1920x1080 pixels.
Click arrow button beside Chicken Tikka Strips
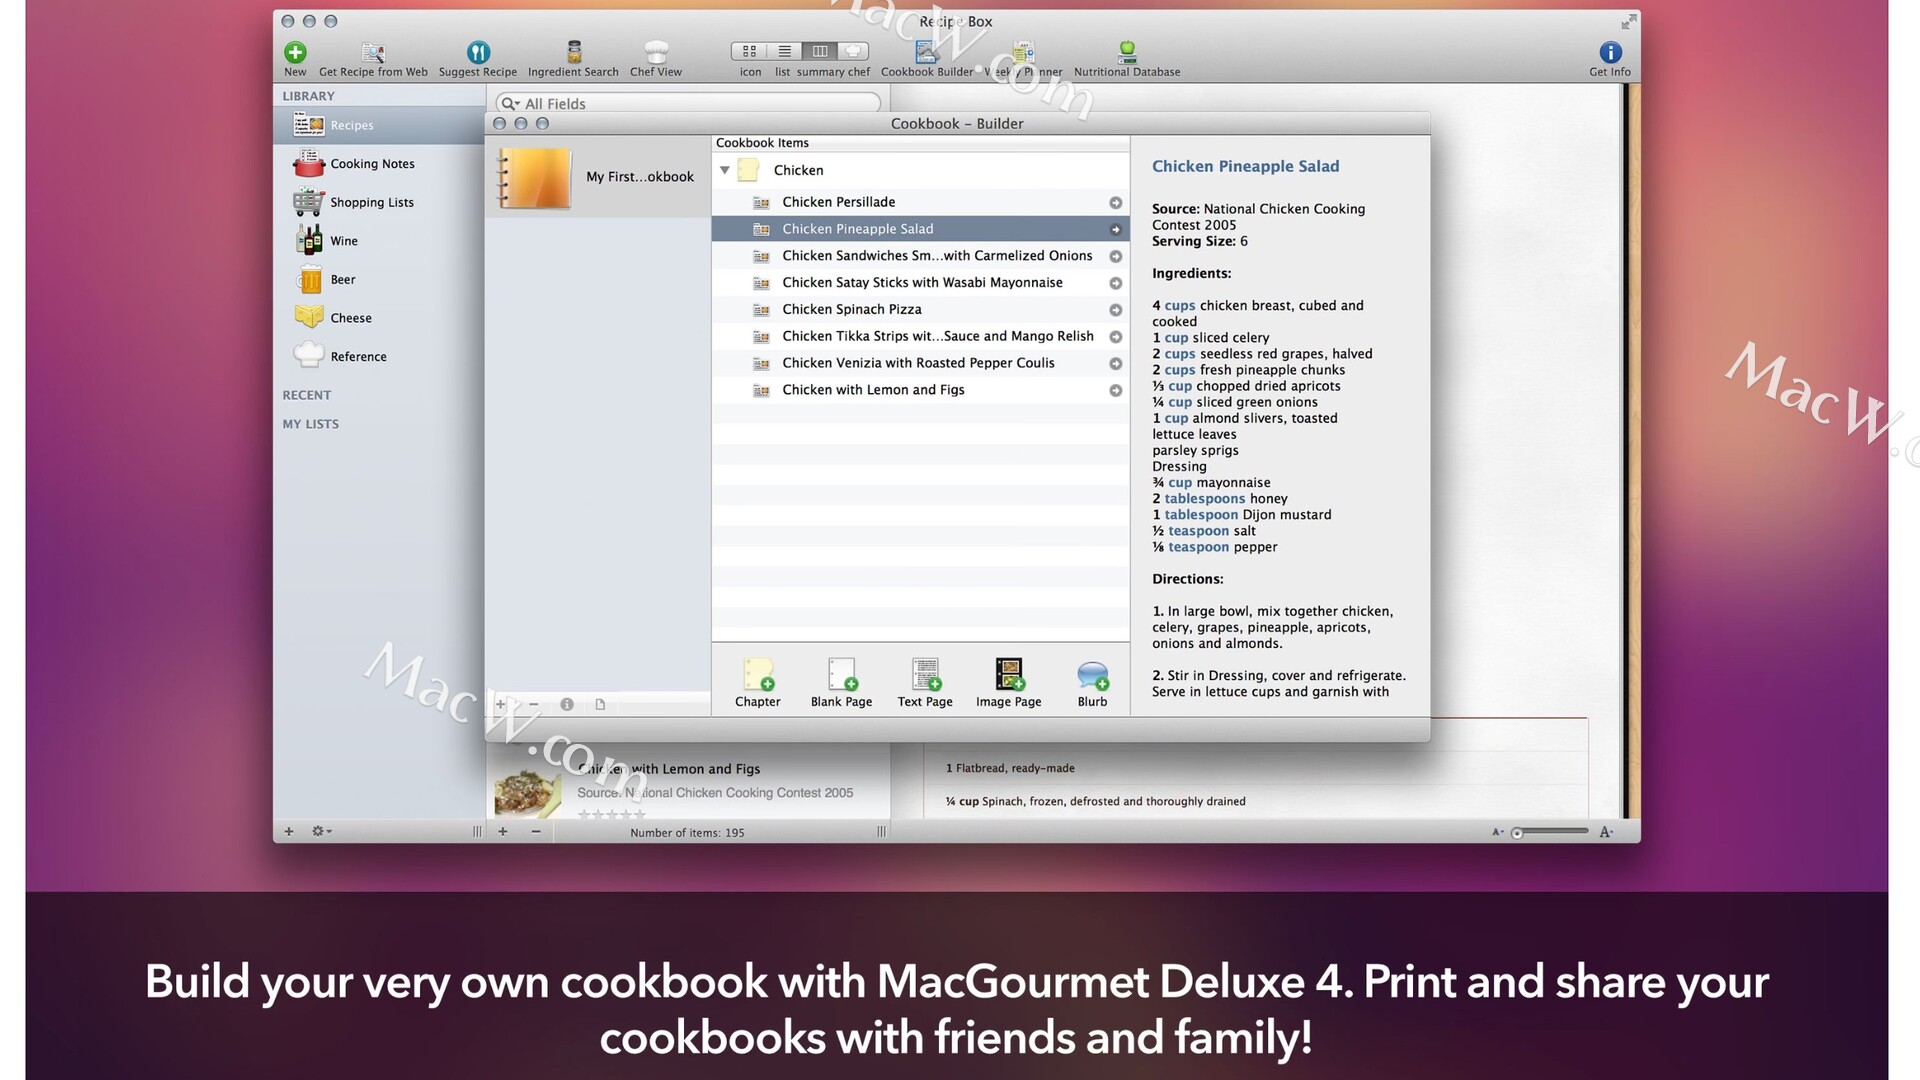[x=1115, y=337]
